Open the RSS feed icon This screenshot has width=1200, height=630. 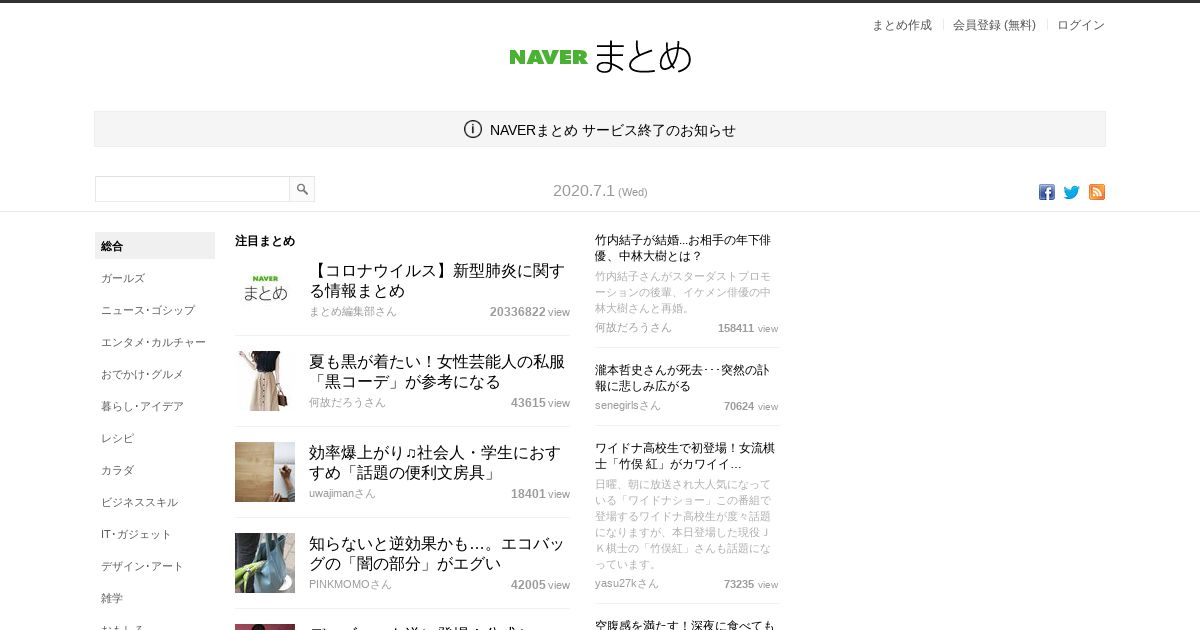point(1097,192)
